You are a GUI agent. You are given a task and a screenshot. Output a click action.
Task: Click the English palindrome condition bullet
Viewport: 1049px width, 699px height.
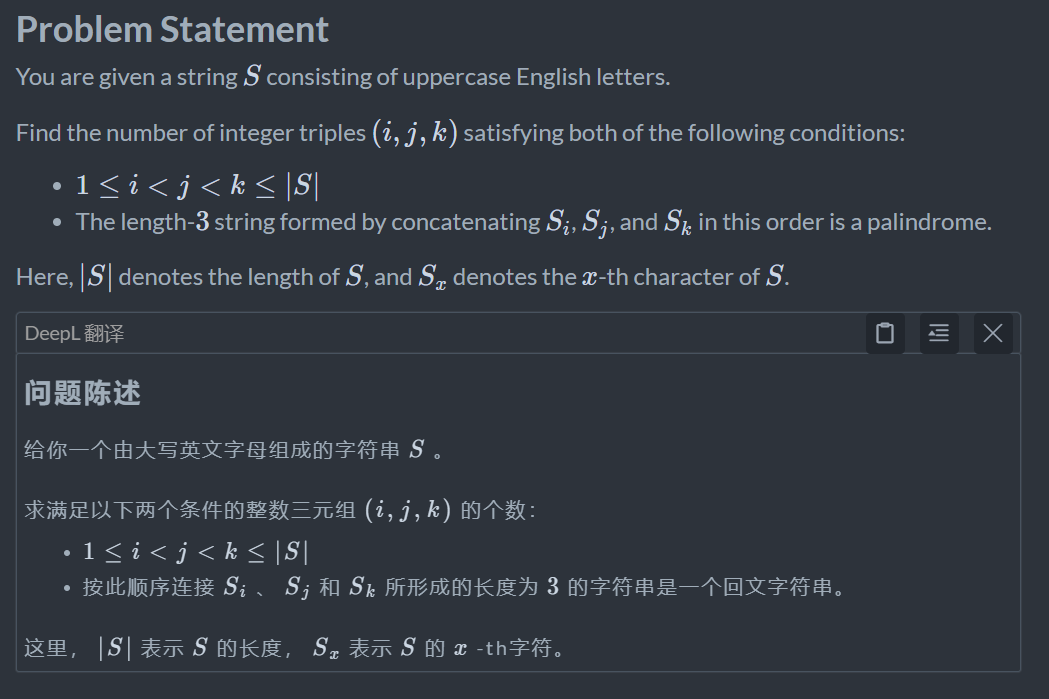pyautogui.click(x=534, y=222)
